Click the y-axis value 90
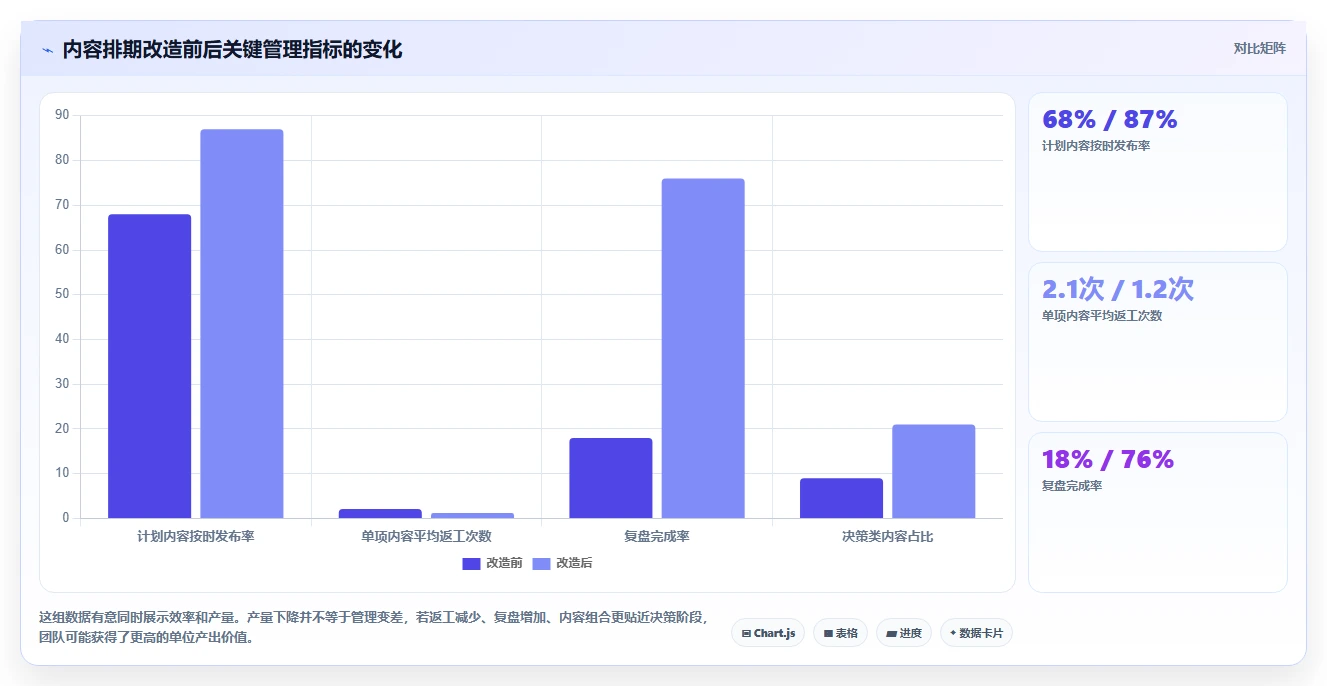Screen dimensions: 1327x686 point(62,115)
